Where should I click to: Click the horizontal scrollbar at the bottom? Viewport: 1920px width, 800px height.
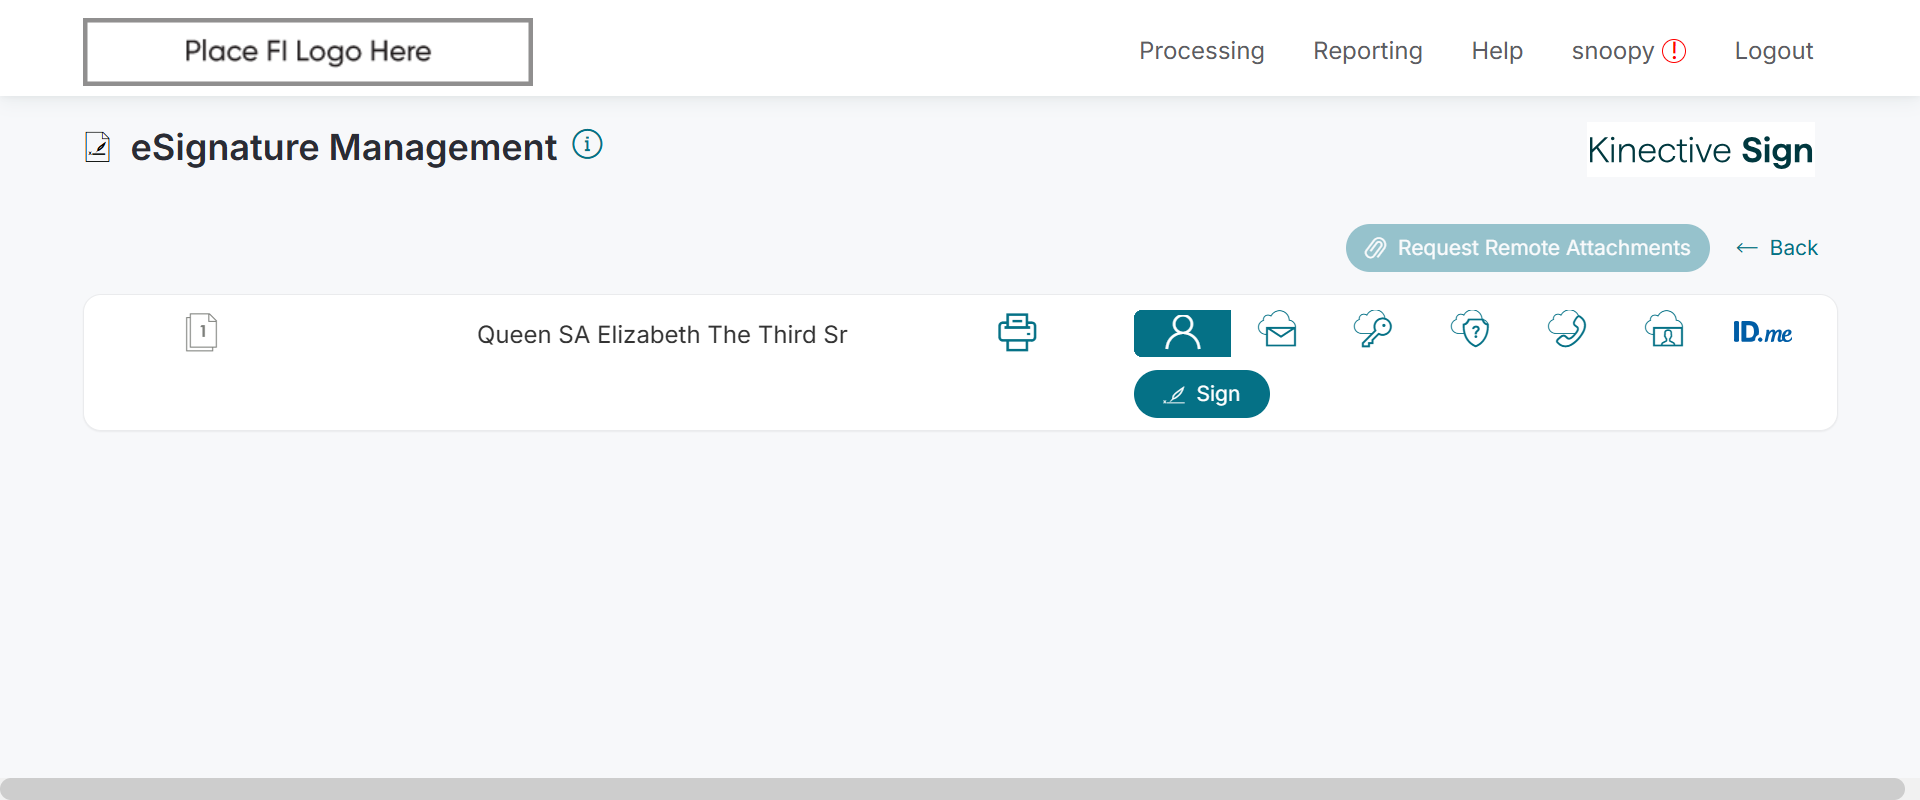[950, 788]
